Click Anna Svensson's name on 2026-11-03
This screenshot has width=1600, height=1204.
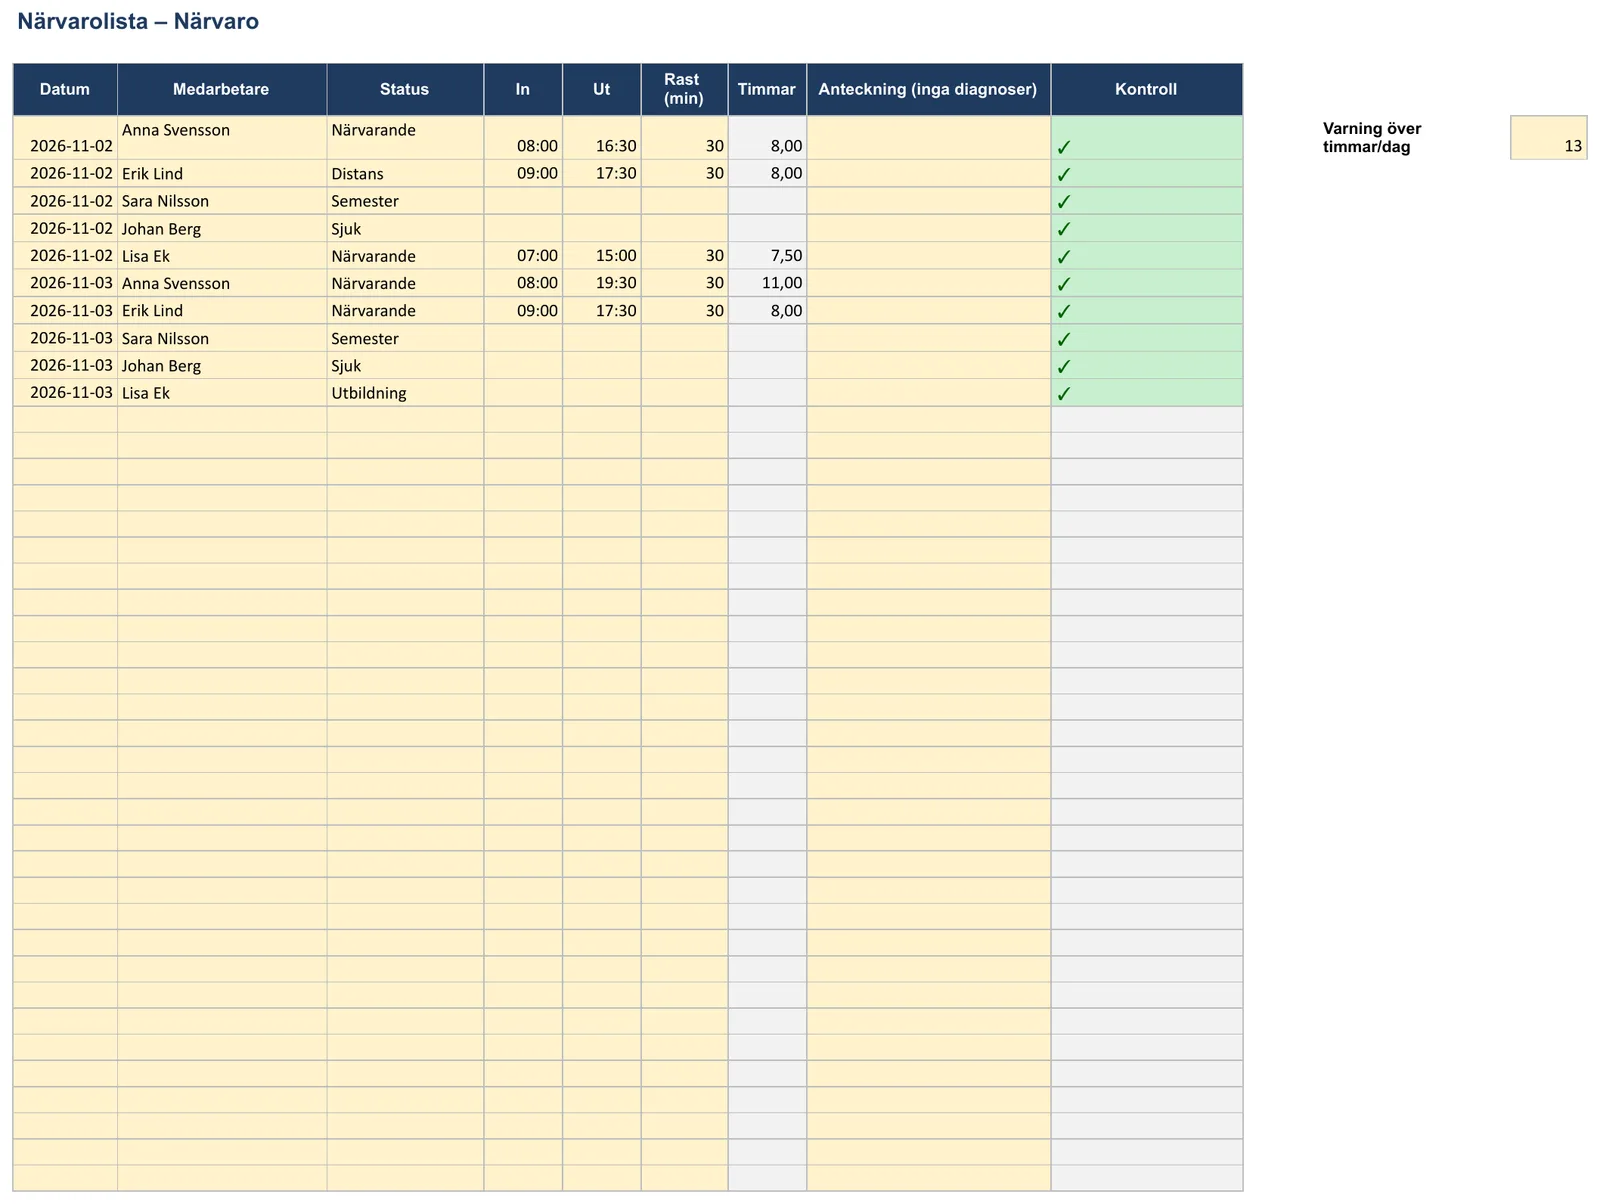[x=176, y=284]
